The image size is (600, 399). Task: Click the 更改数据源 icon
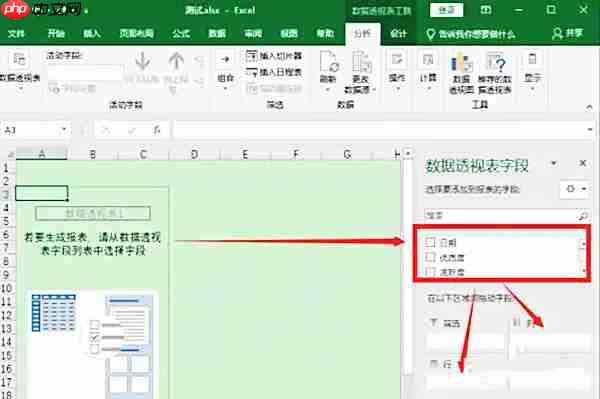click(x=361, y=62)
